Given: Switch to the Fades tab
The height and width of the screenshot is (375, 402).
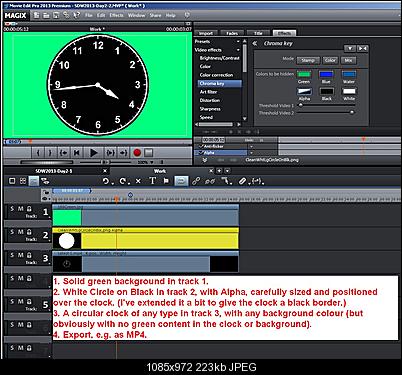Looking at the screenshot, I should [232, 33].
